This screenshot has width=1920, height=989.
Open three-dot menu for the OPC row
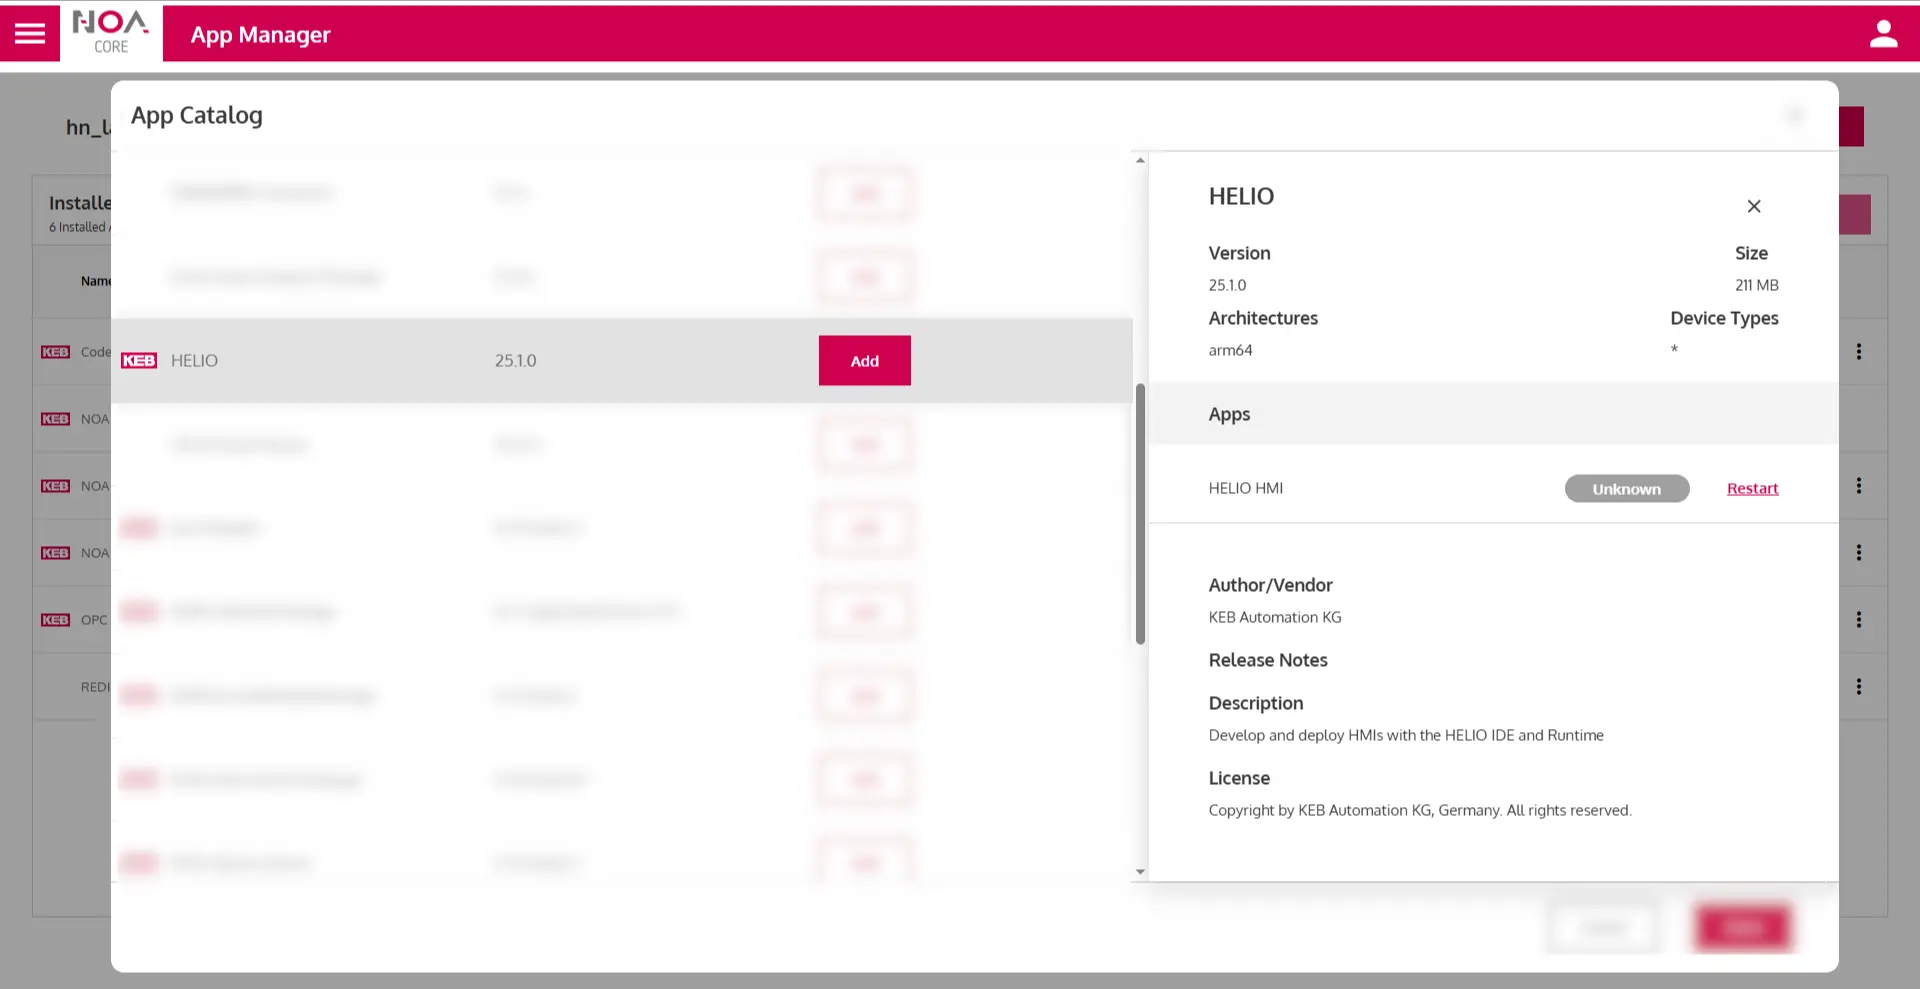[x=1858, y=620]
